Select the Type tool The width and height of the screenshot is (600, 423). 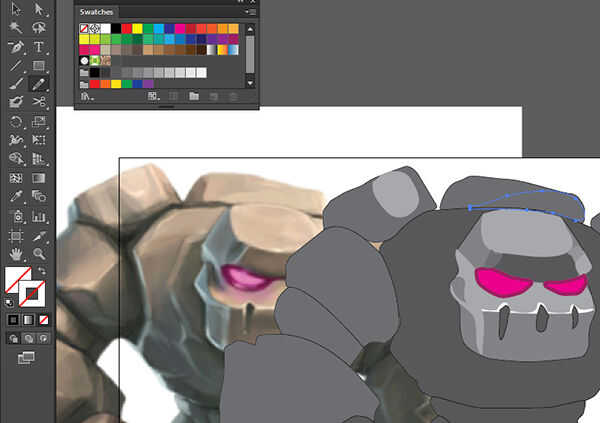click(39, 47)
